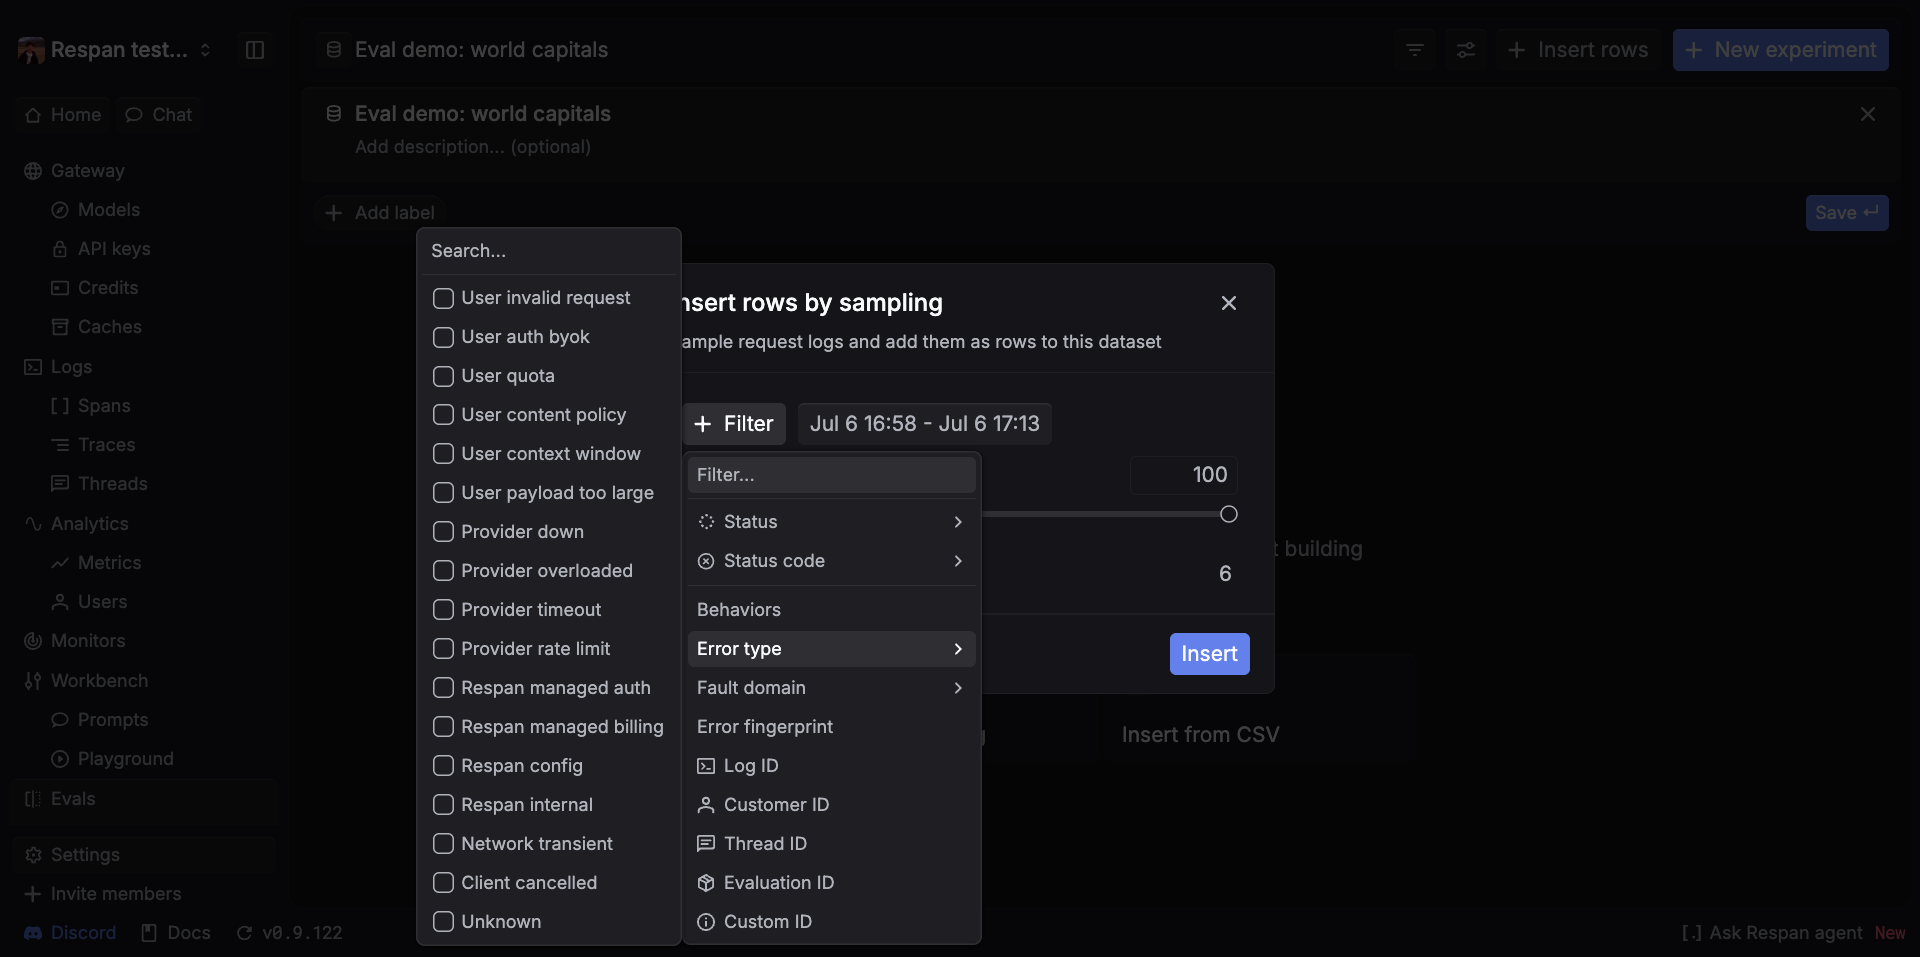Click the blue Insert button
The height and width of the screenshot is (957, 1920).
point(1209,654)
